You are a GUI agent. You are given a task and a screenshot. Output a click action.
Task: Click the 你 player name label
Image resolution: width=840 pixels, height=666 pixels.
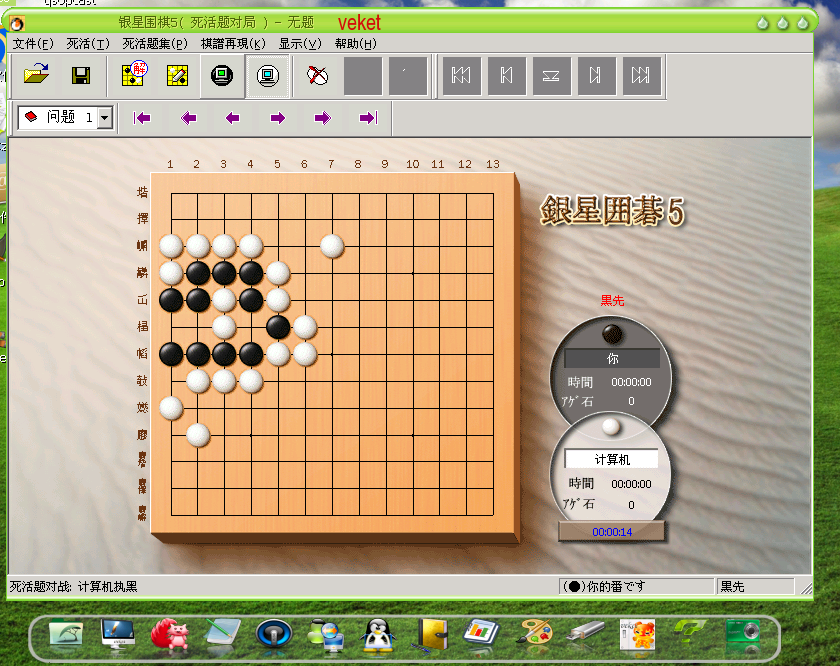(x=612, y=358)
